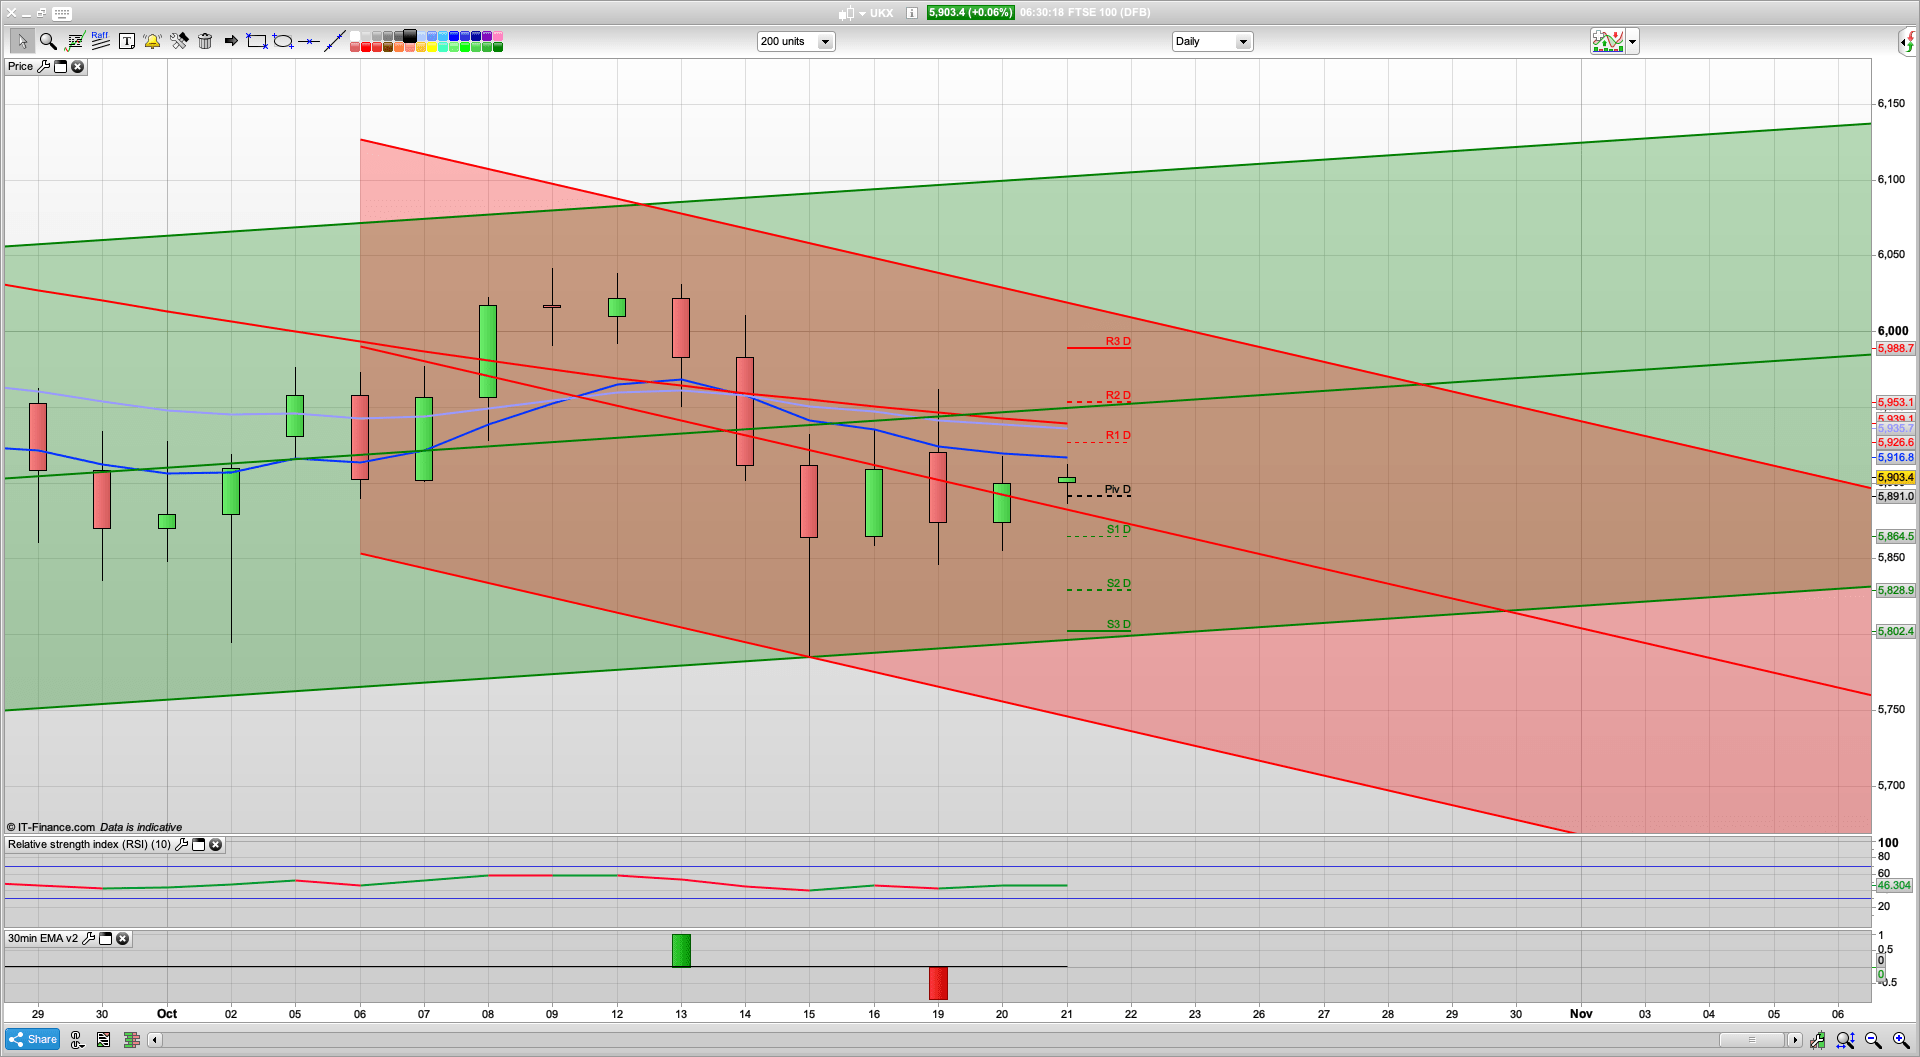Select the diagonal trend line tool
1920x1057 pixels.
point(335,41)
